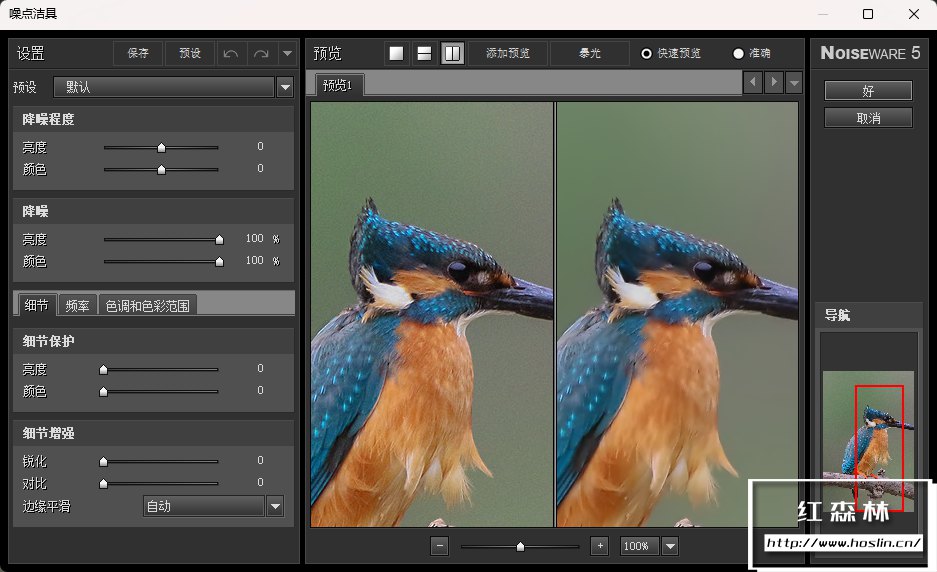Click the 边缘平滑 dropdown arrow

275,506
